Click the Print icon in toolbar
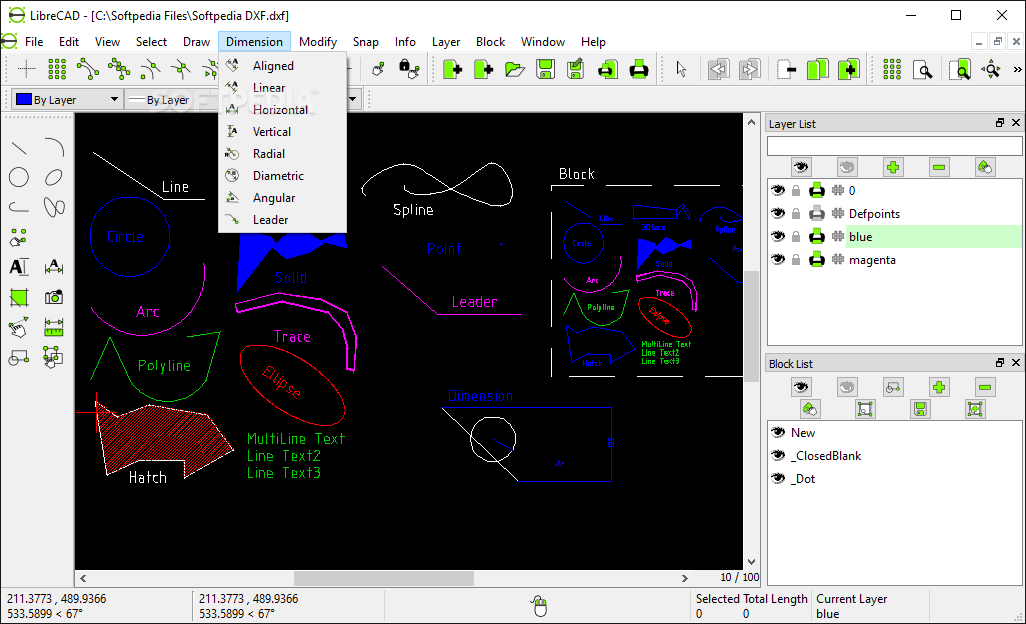Viewport: 1026px width, 624px height. pos(639,69)
